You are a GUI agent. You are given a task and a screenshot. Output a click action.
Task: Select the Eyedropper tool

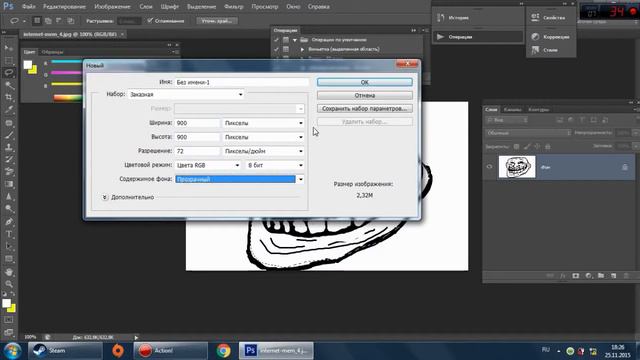(x=9, y=109)
